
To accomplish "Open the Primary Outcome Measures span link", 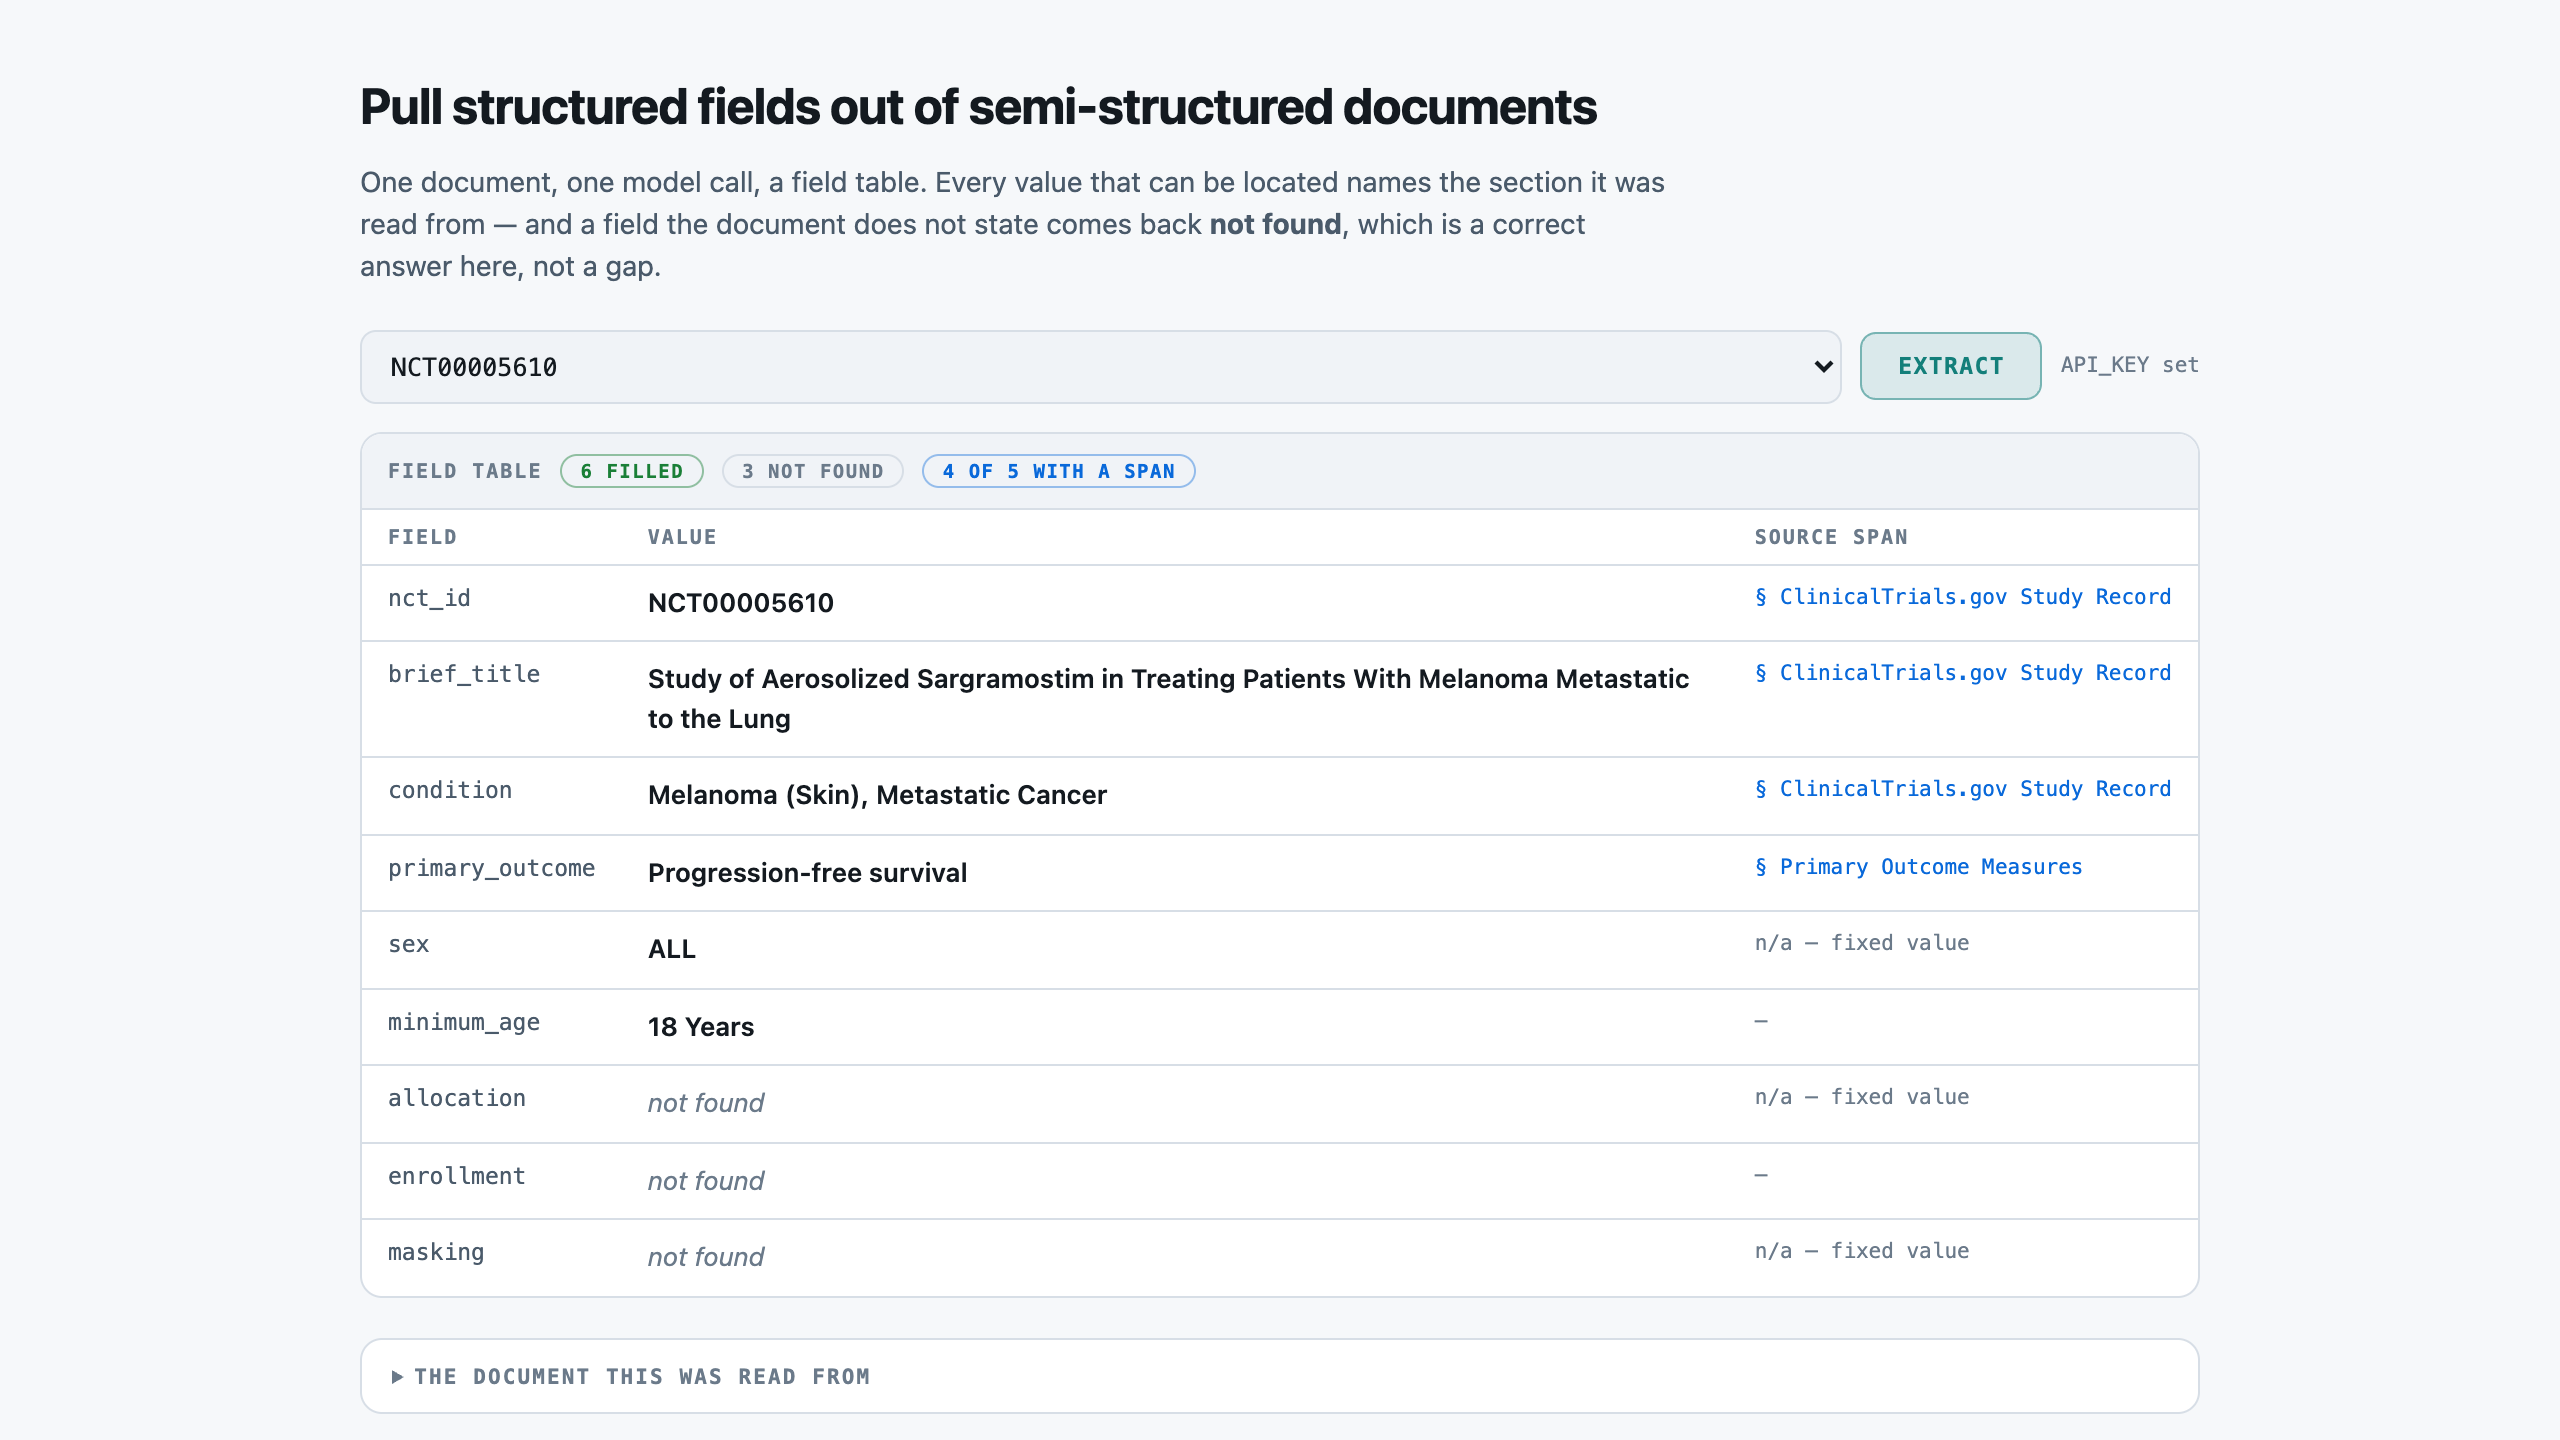I will (x=1918, y=867).
